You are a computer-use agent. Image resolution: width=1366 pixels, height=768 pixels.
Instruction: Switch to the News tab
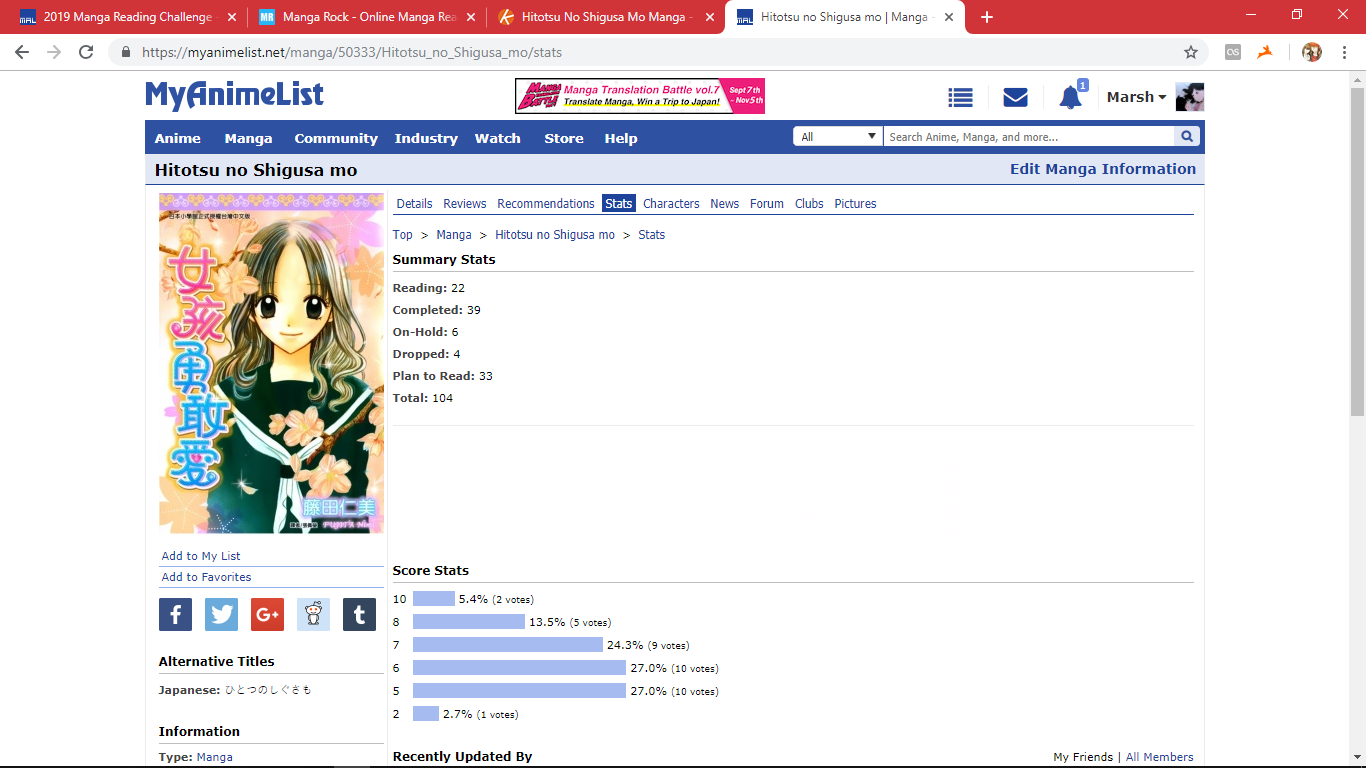tap(725, 203)
